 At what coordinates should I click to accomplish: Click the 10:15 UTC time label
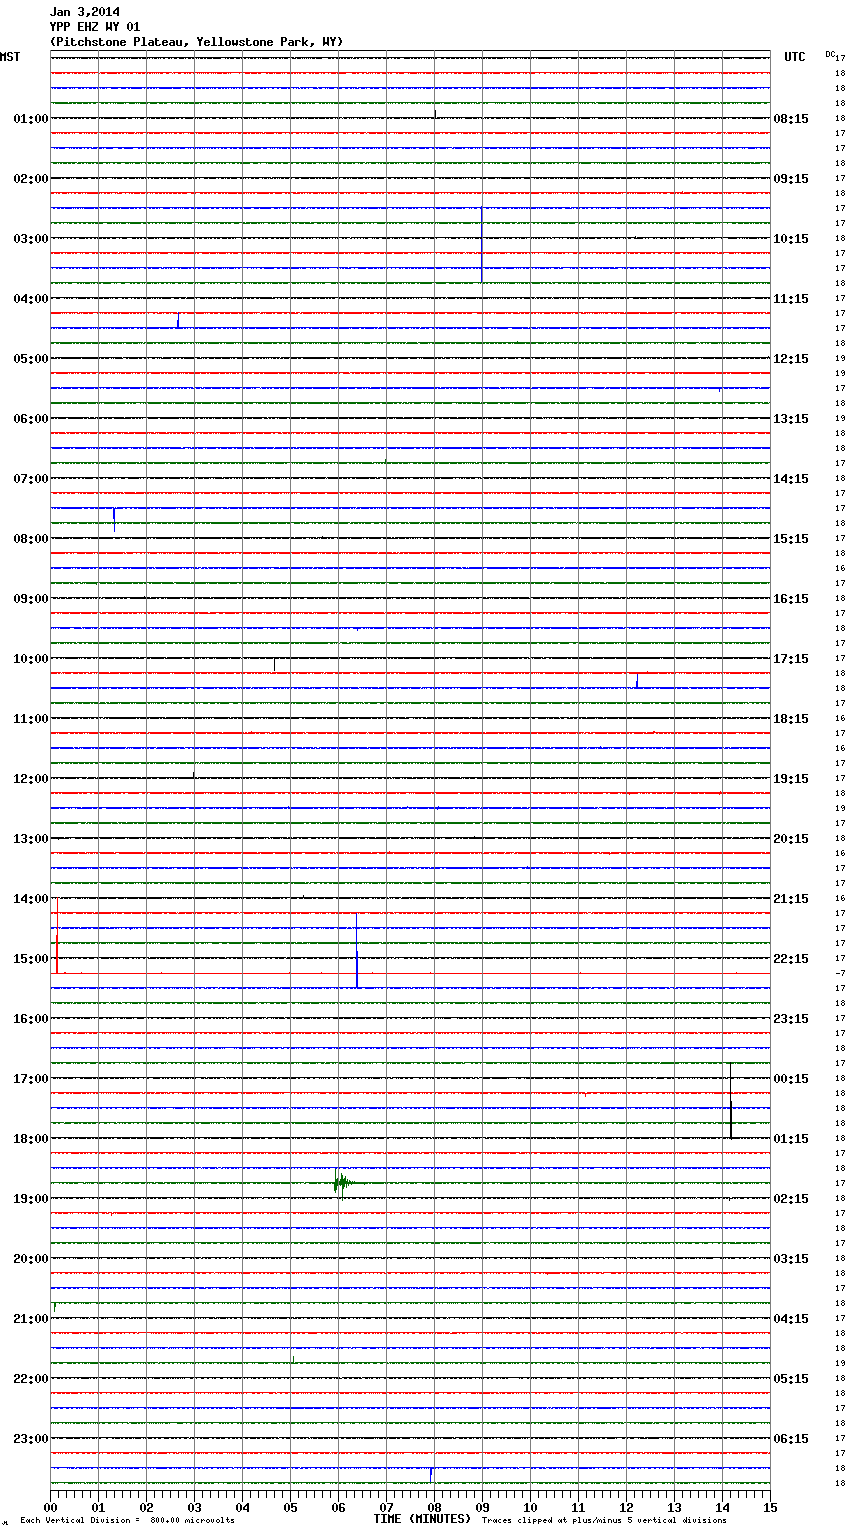click(791, 239)
